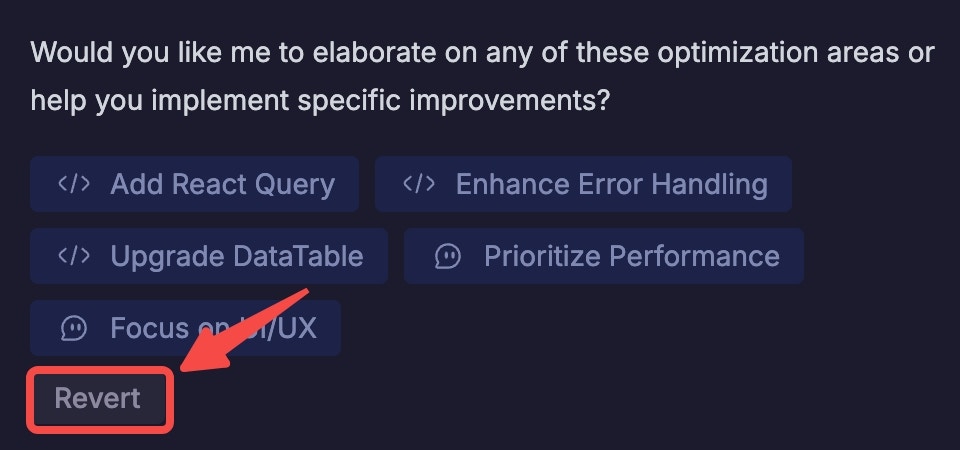This screenshot has width=960, height=450.
Task: Click the chat bubble icon on Prioritize Performance
Action: (x=448, y=257)
